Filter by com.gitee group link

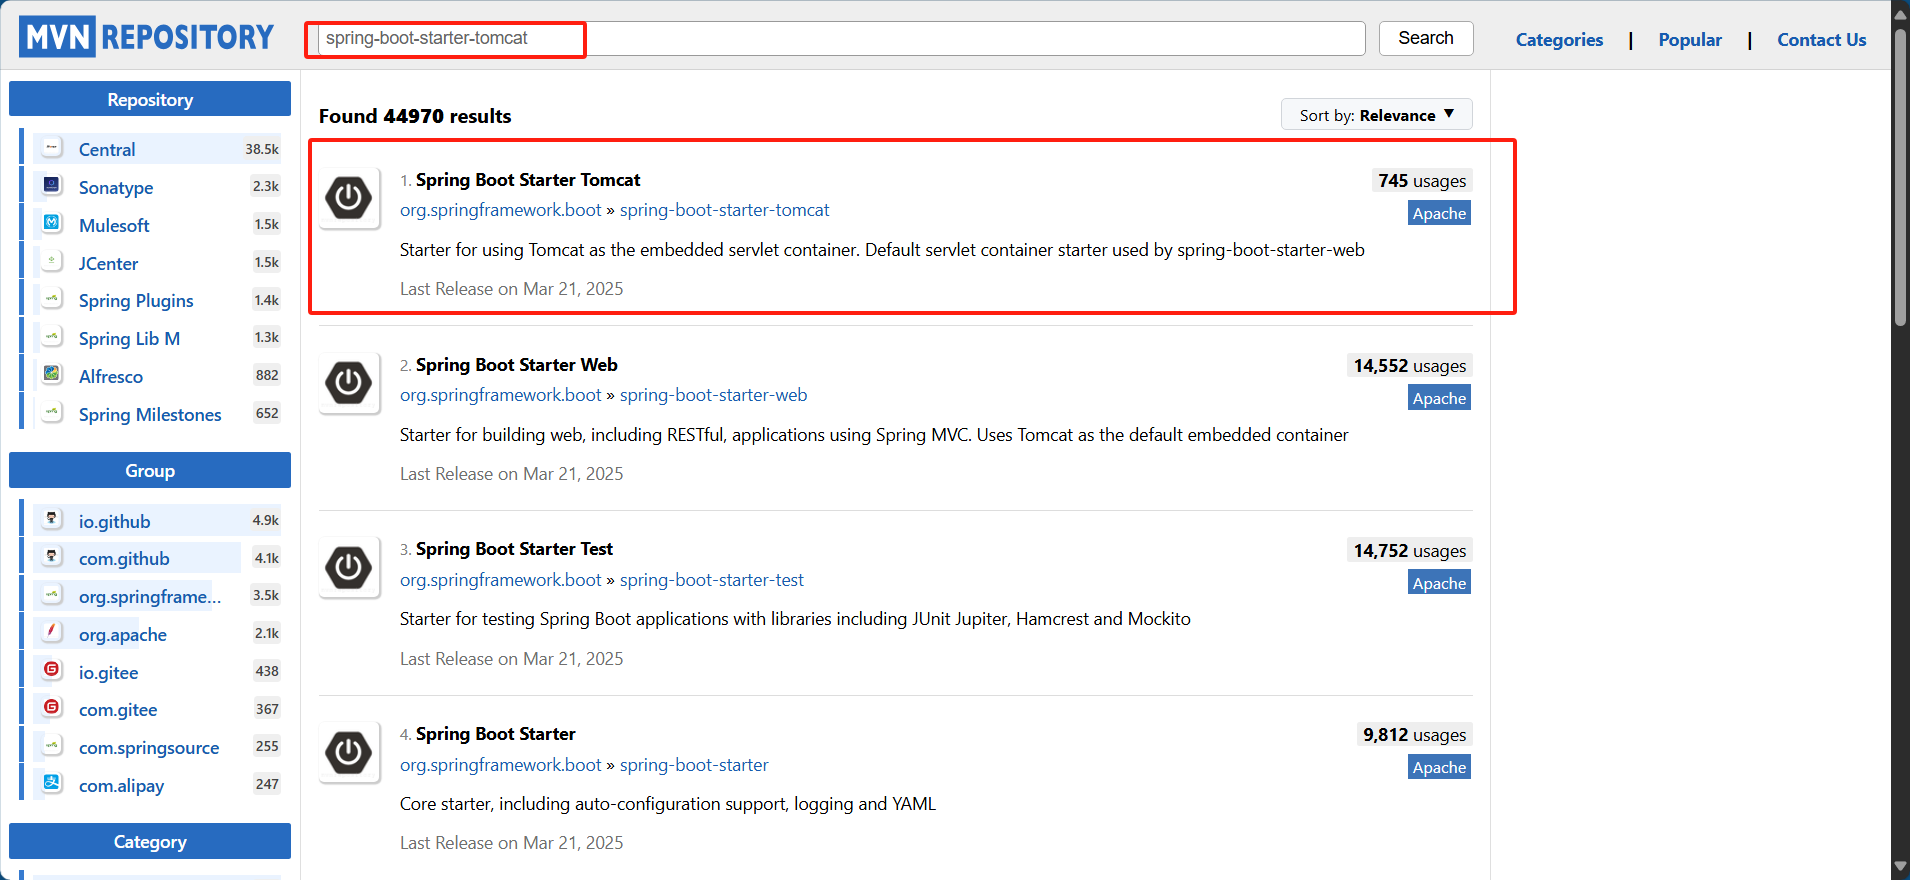coord(118,709)
